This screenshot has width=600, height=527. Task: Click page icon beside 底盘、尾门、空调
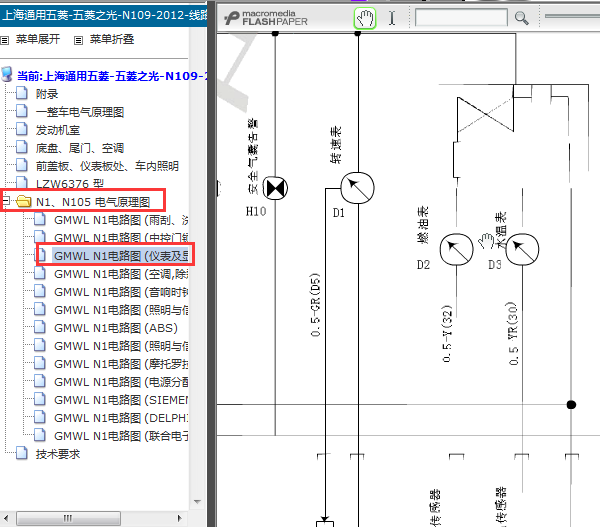[x=21, y=147]
